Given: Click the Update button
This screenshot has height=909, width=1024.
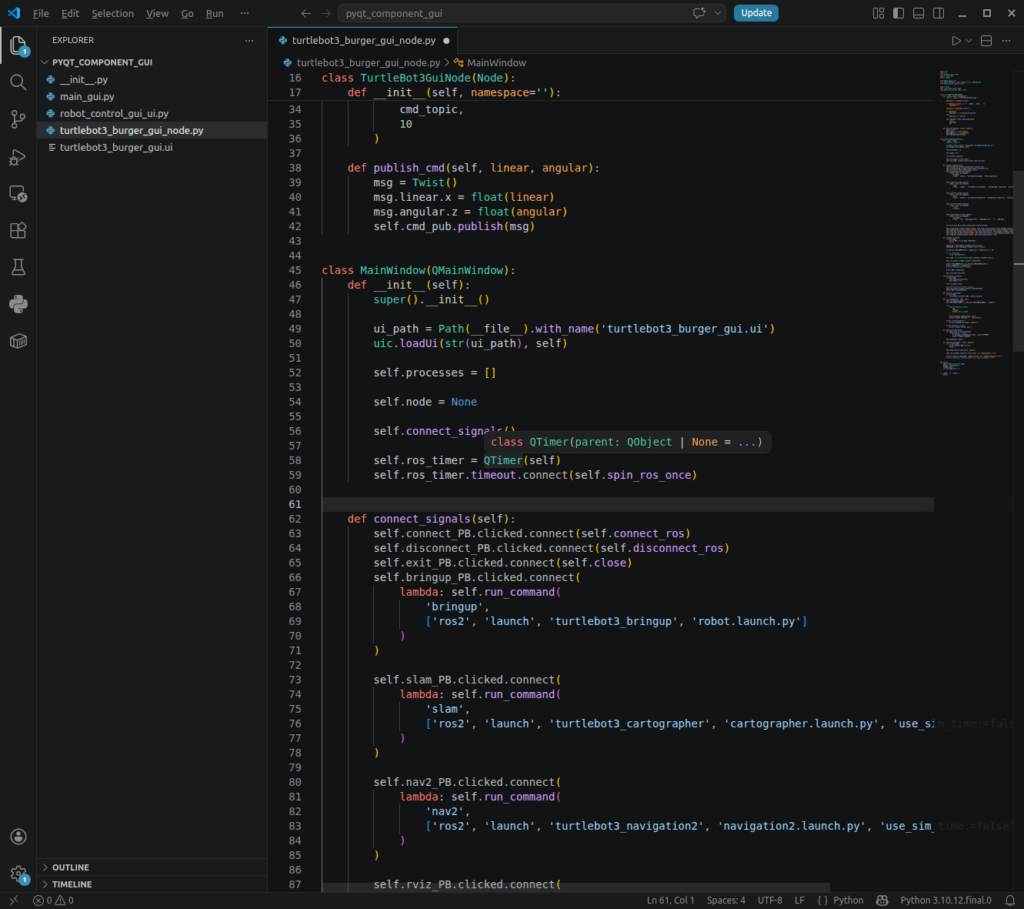Looking at the screenshot, I should tap(756, 13).
